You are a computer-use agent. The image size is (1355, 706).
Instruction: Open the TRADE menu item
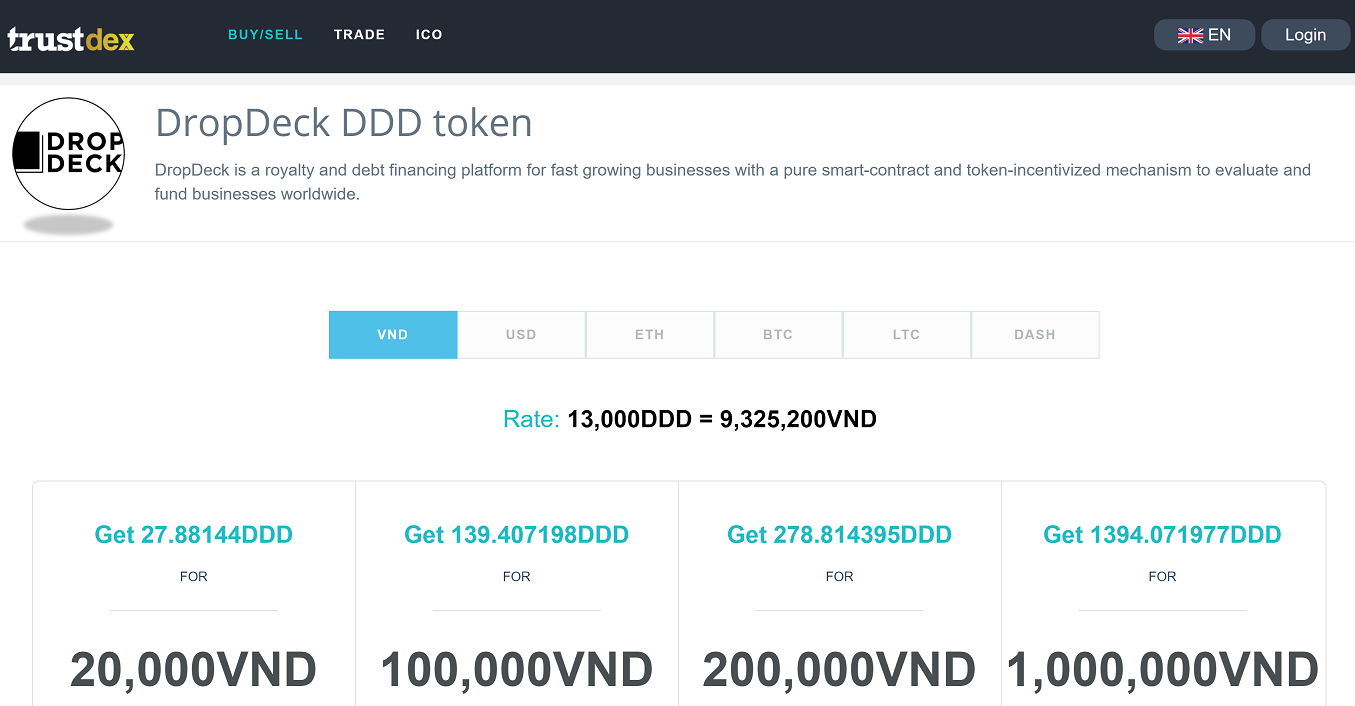tap(360, 35)
